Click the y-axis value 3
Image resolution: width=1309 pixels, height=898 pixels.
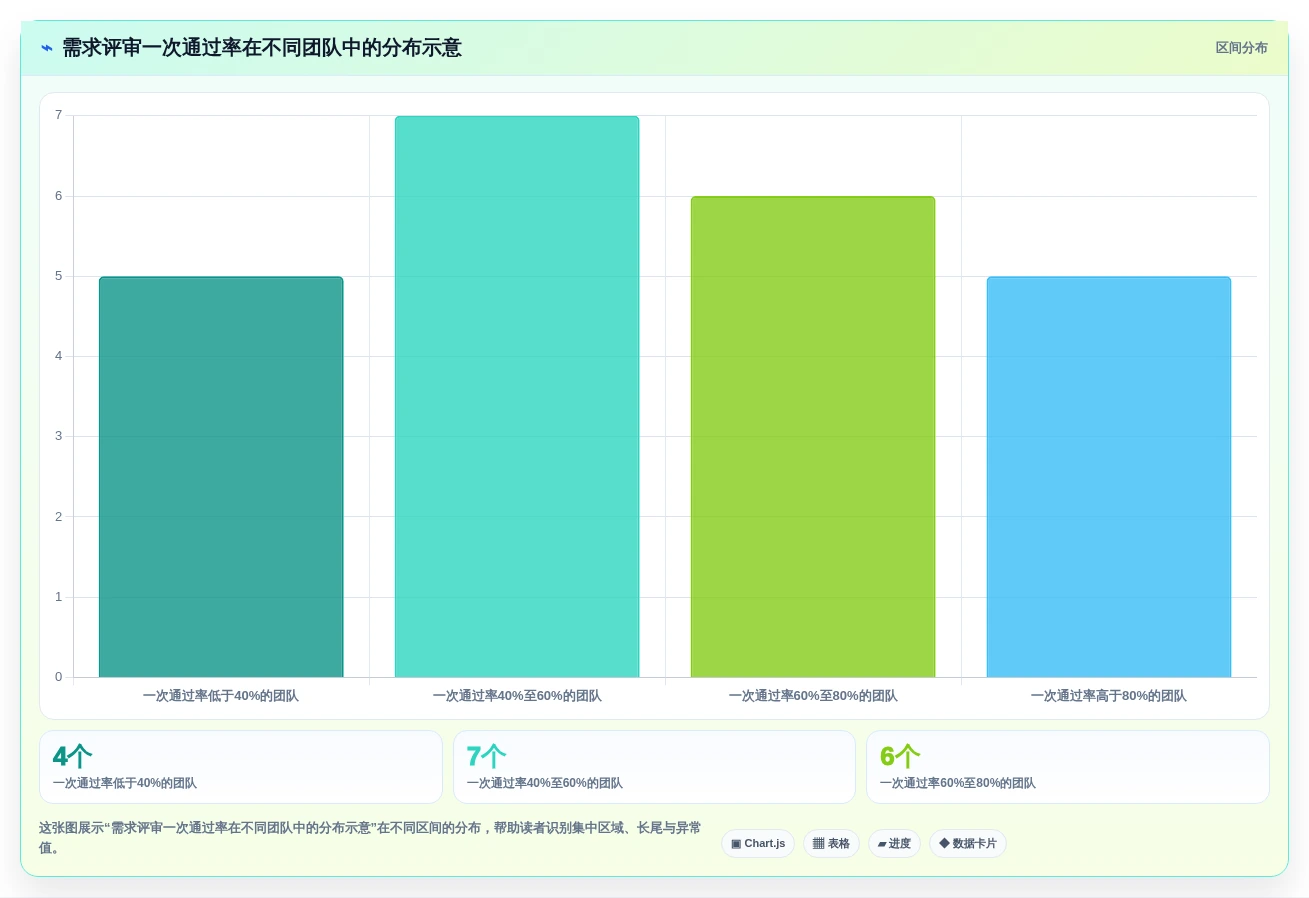click(x=58, y=436)
